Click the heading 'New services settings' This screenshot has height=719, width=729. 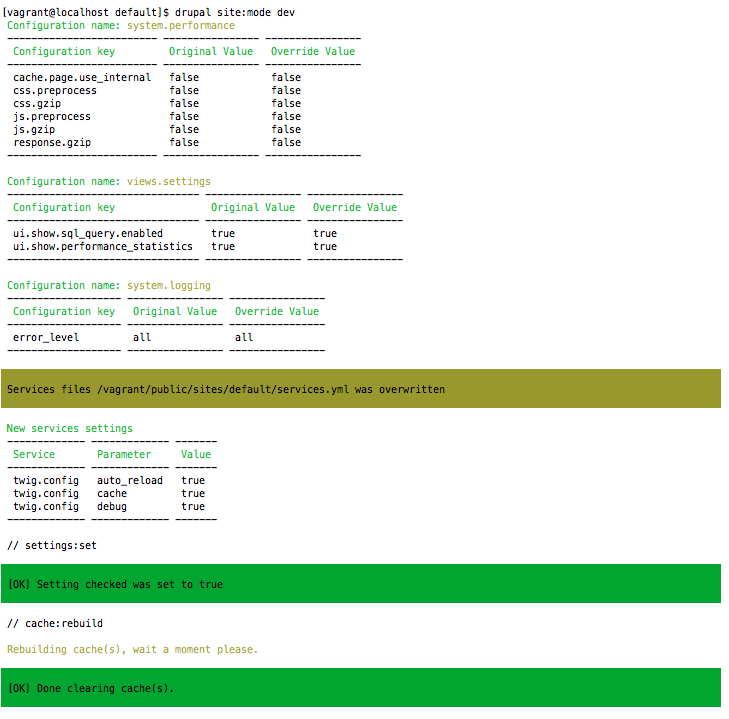tap(69, 428)
